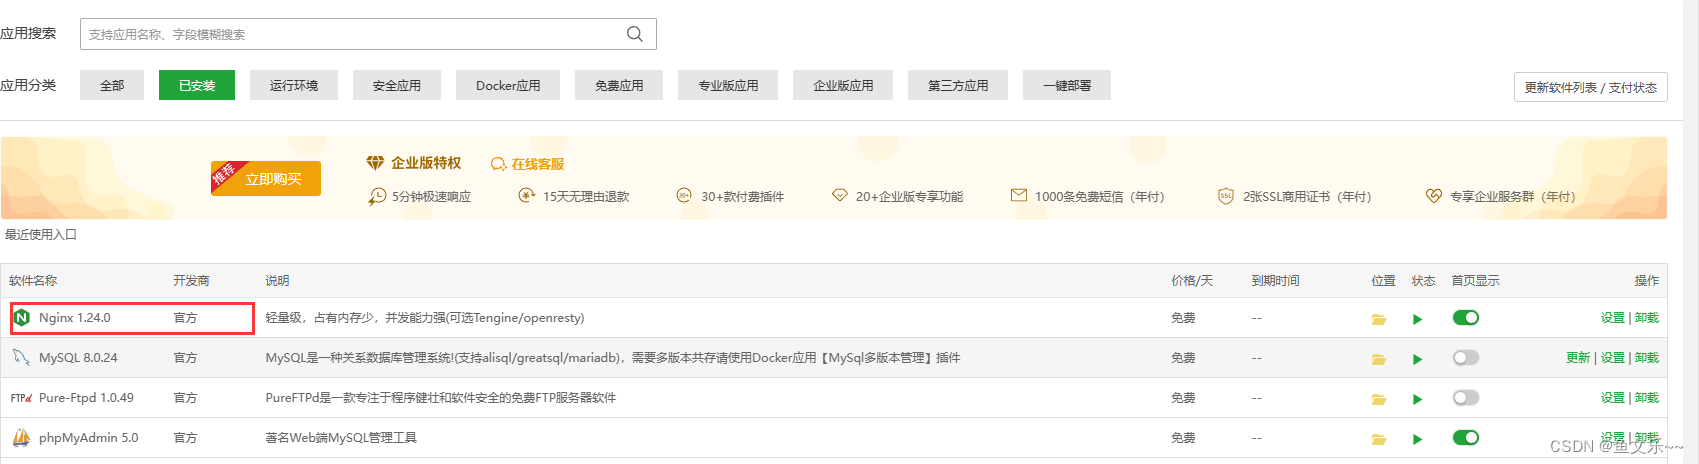Click the 更新软件列表 / 支付状态 button
Screen dimensions: 1699x464
click(1590, 87)
